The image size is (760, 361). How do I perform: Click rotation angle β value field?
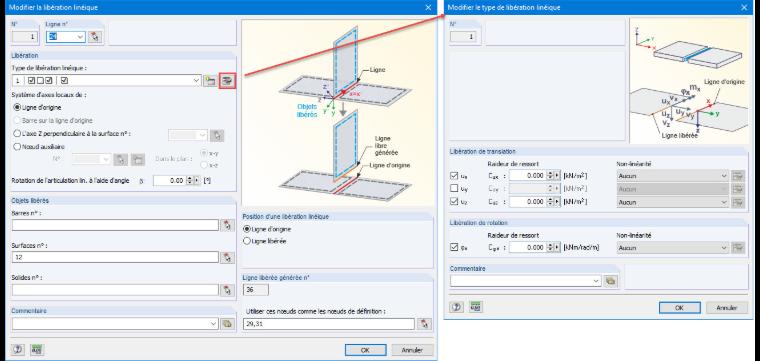click(x=170, y=180)
